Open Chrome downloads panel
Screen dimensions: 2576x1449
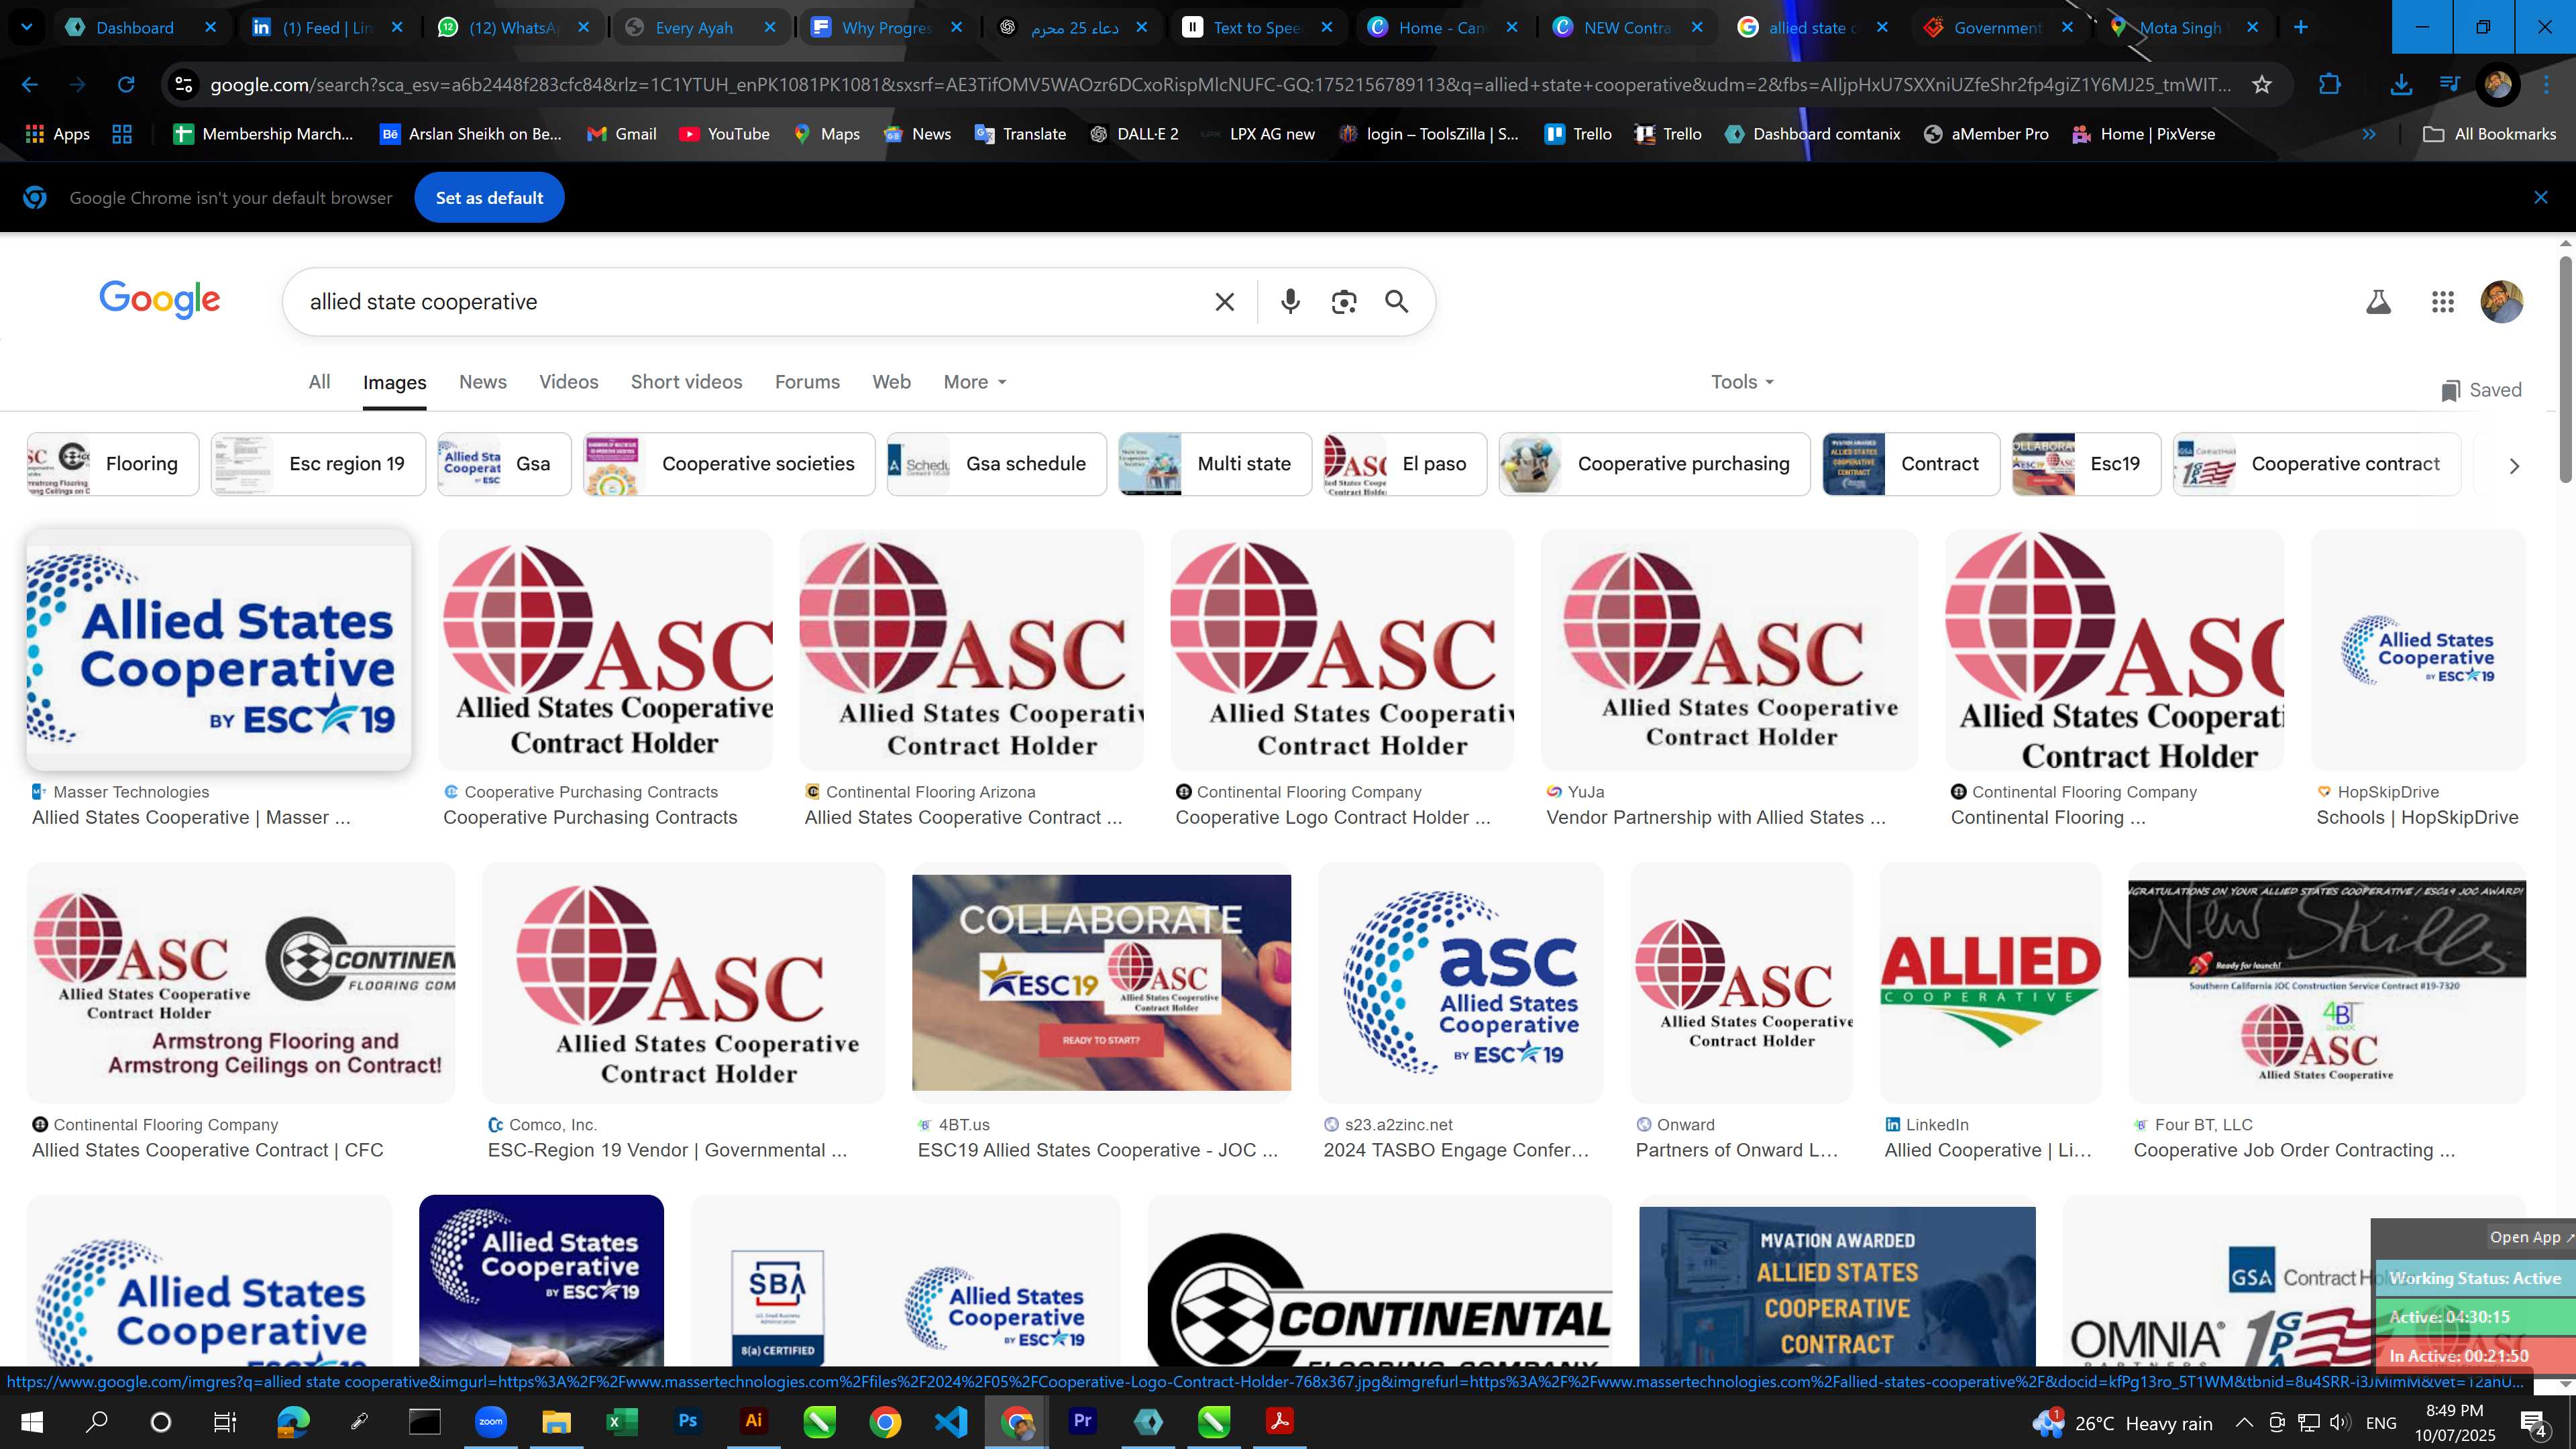pos(2400,85)
